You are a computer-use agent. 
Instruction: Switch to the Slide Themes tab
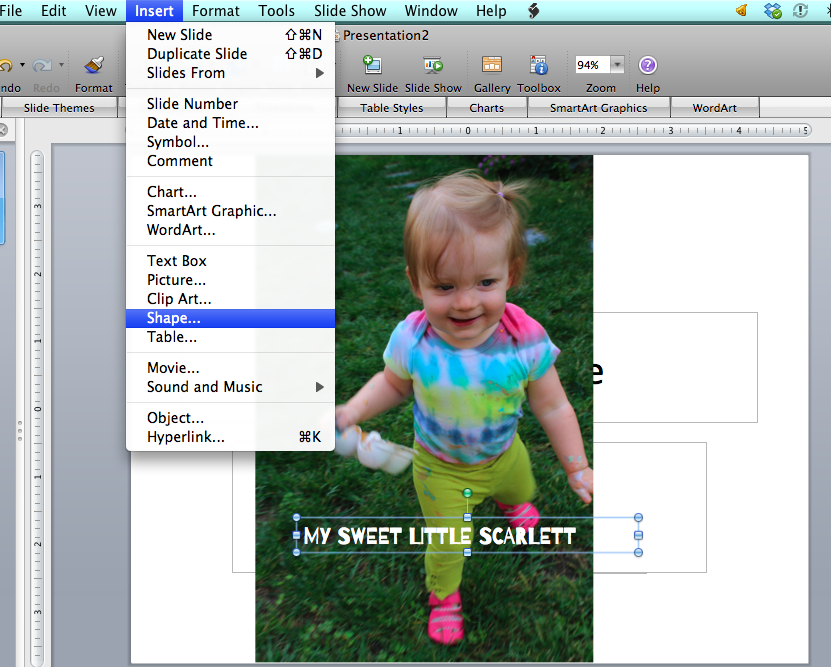[x=59, y=108]
